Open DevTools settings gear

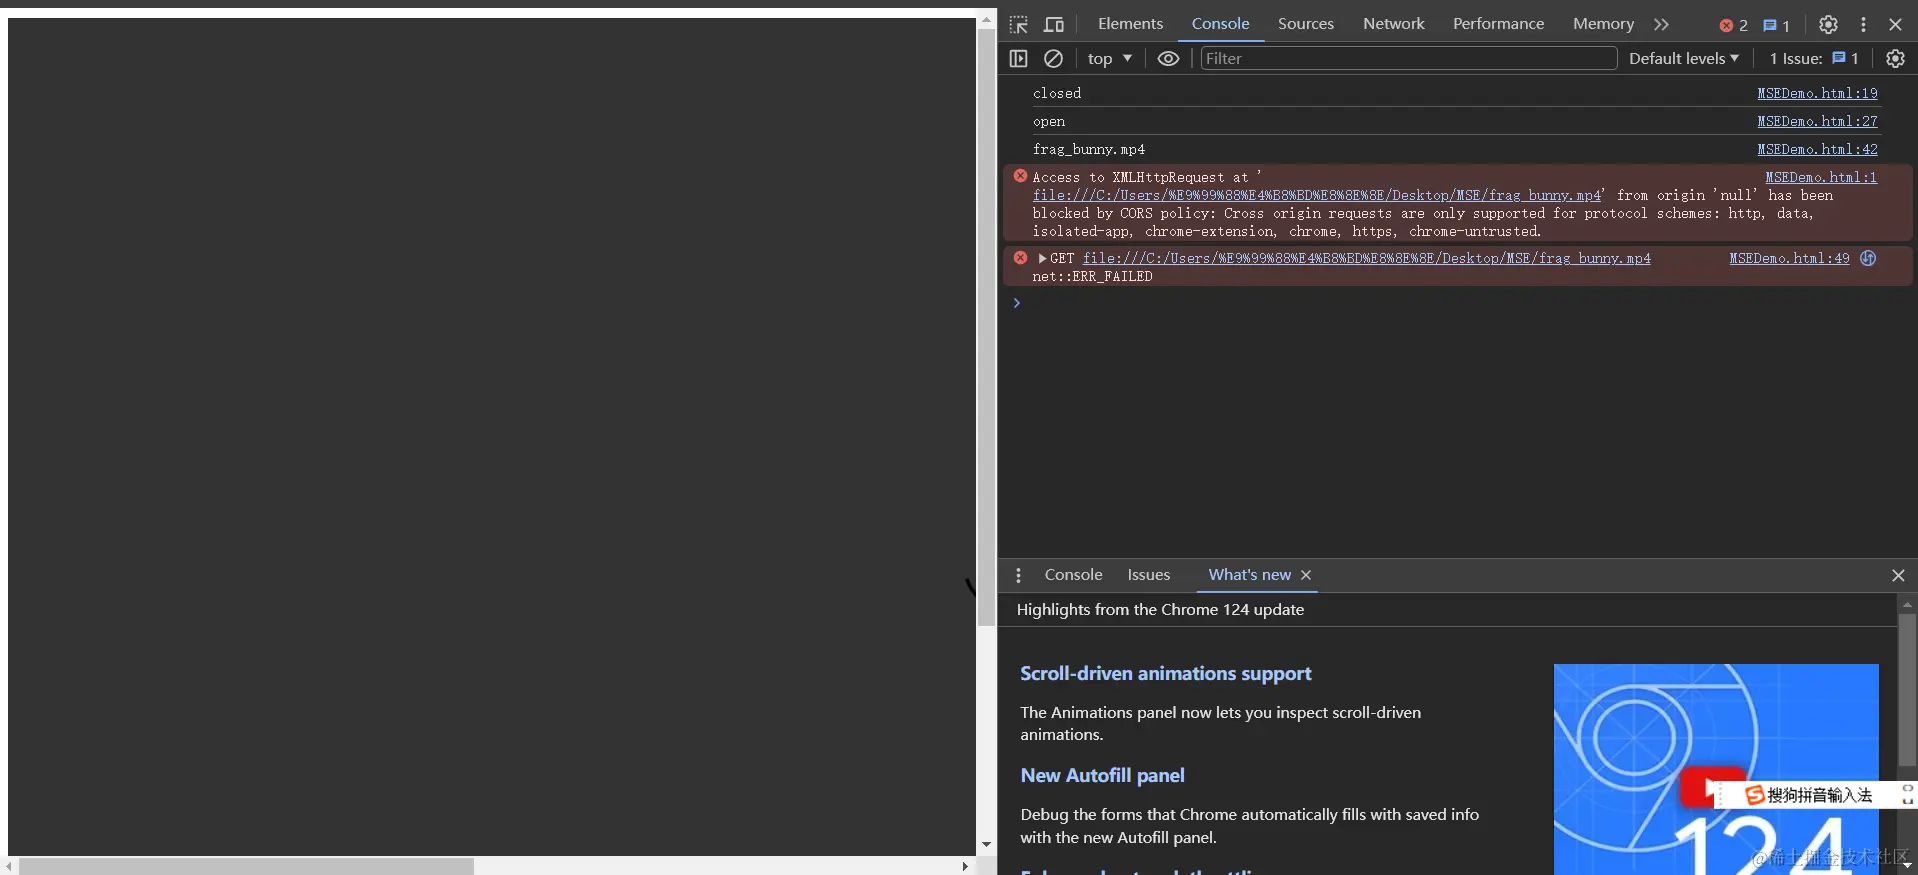tap(1828, 25)
